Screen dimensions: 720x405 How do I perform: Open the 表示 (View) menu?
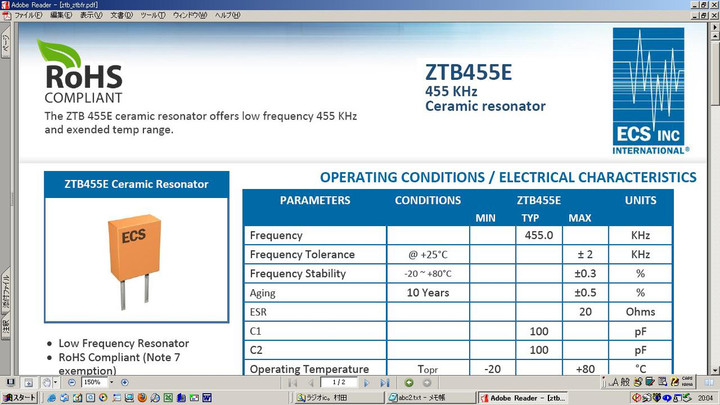91,16
